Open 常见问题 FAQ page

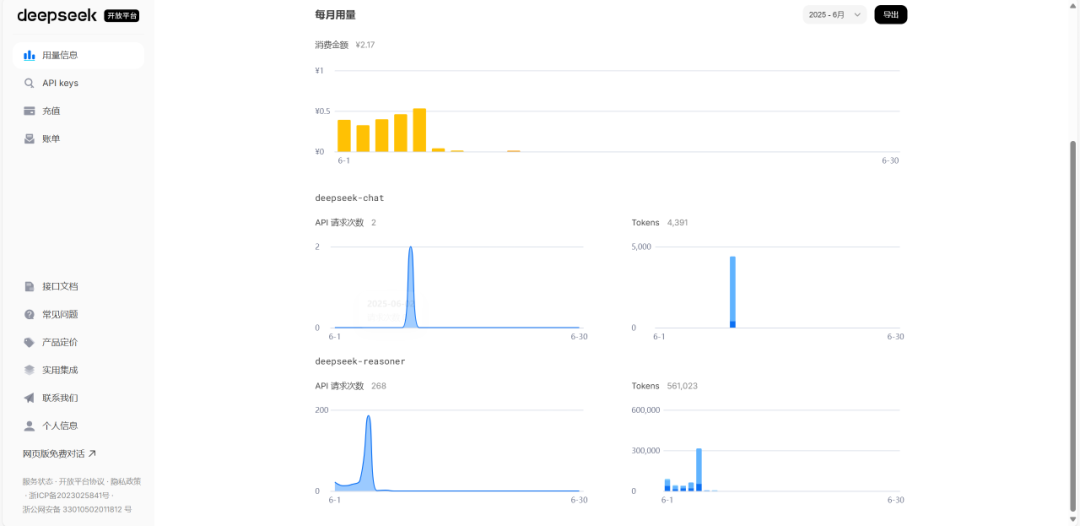78,315
